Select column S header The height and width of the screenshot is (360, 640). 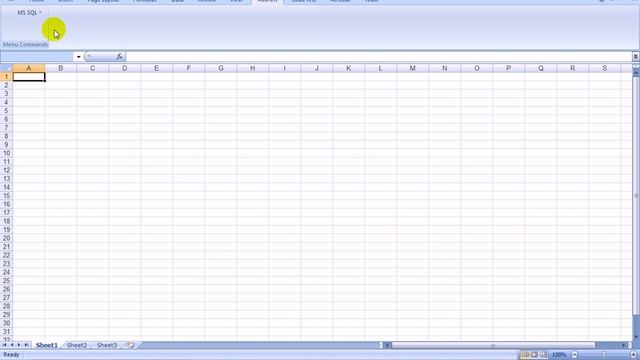click(604, 68)
